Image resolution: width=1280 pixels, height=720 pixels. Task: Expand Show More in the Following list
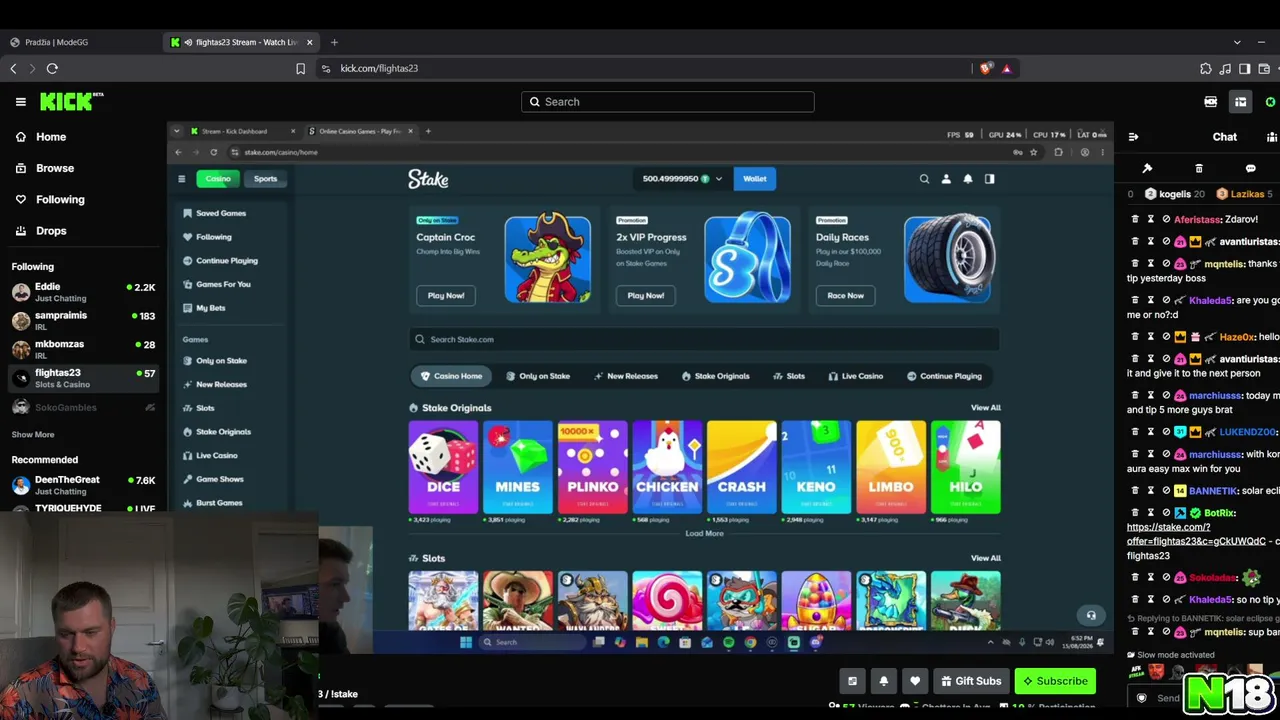pyautogui.click(x=33, y=435)
